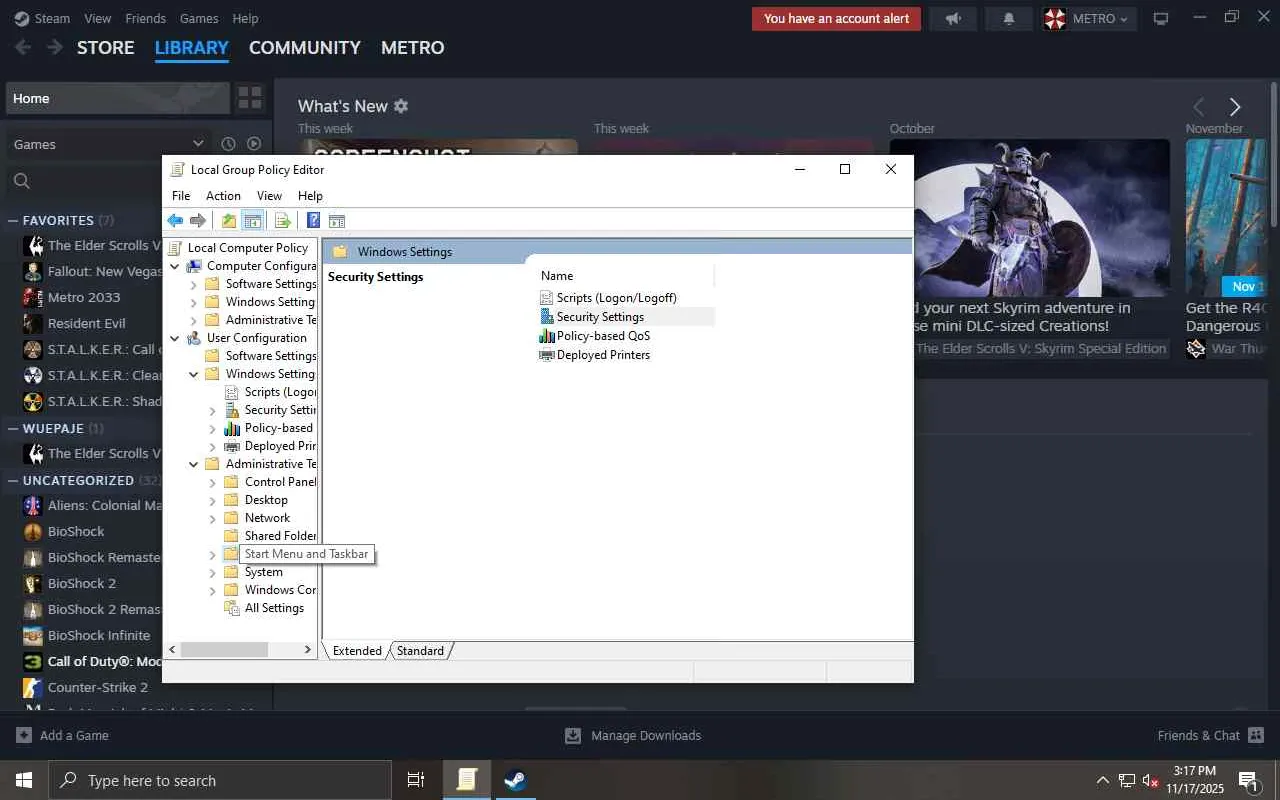Screen dimensions: 1280x800
Task: Expand the Control Panel tree folder
Action: (x=212, y=482)
